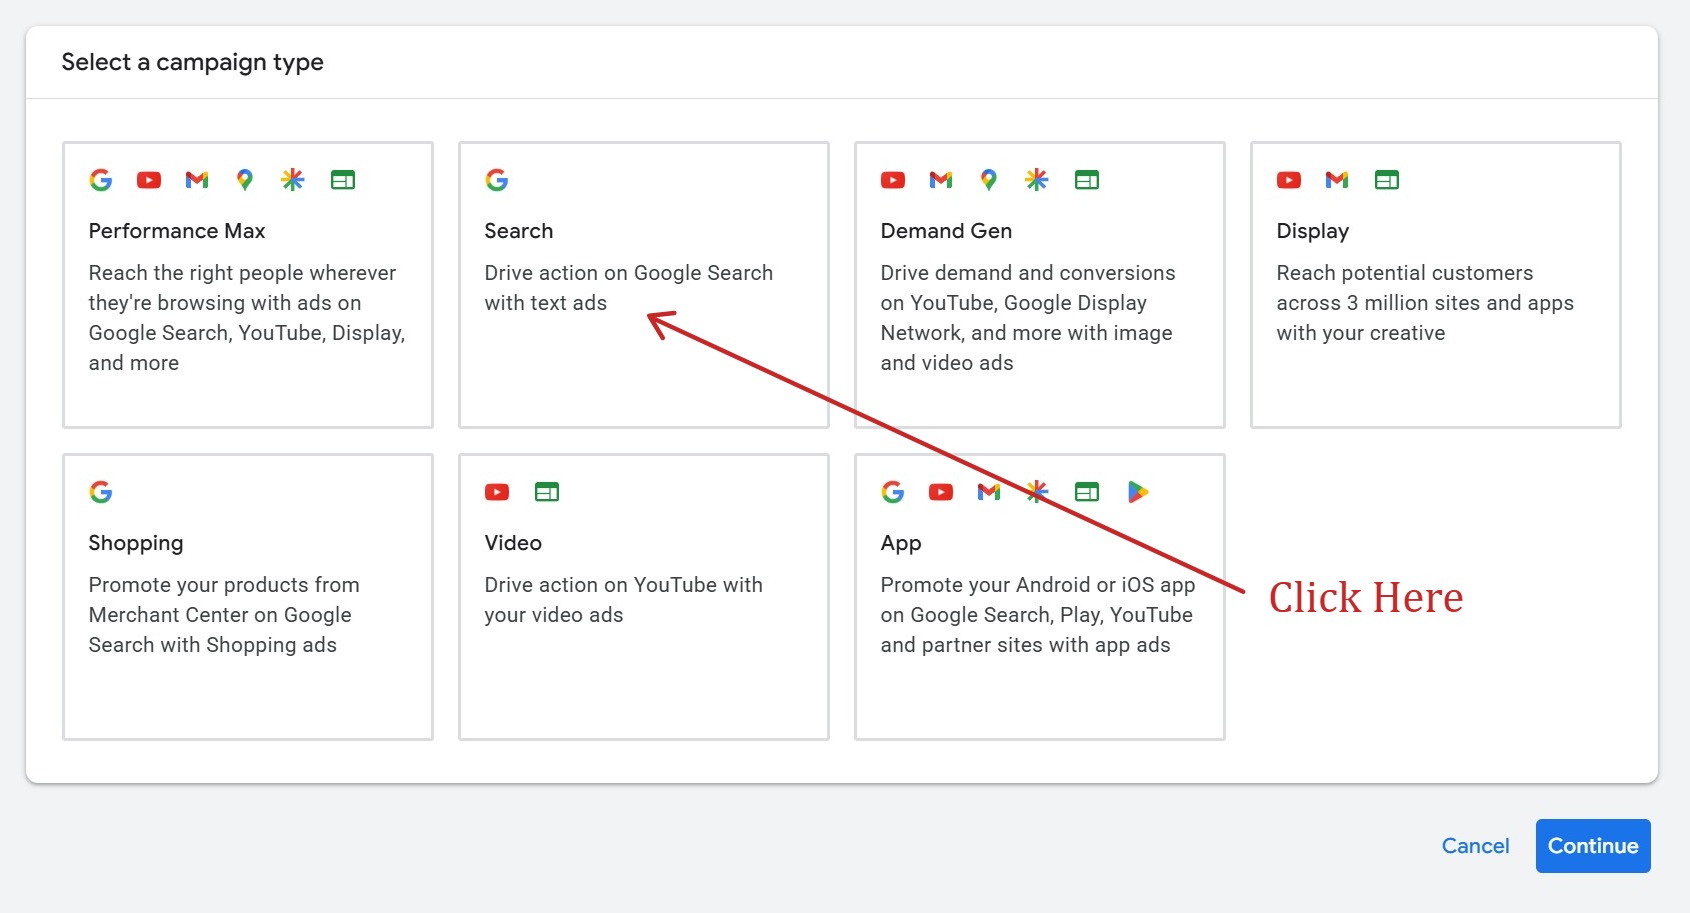Click the Gmail icon in Demand Gen card
The height and width of the screenshot is (913, 1690).
[941, 180]
